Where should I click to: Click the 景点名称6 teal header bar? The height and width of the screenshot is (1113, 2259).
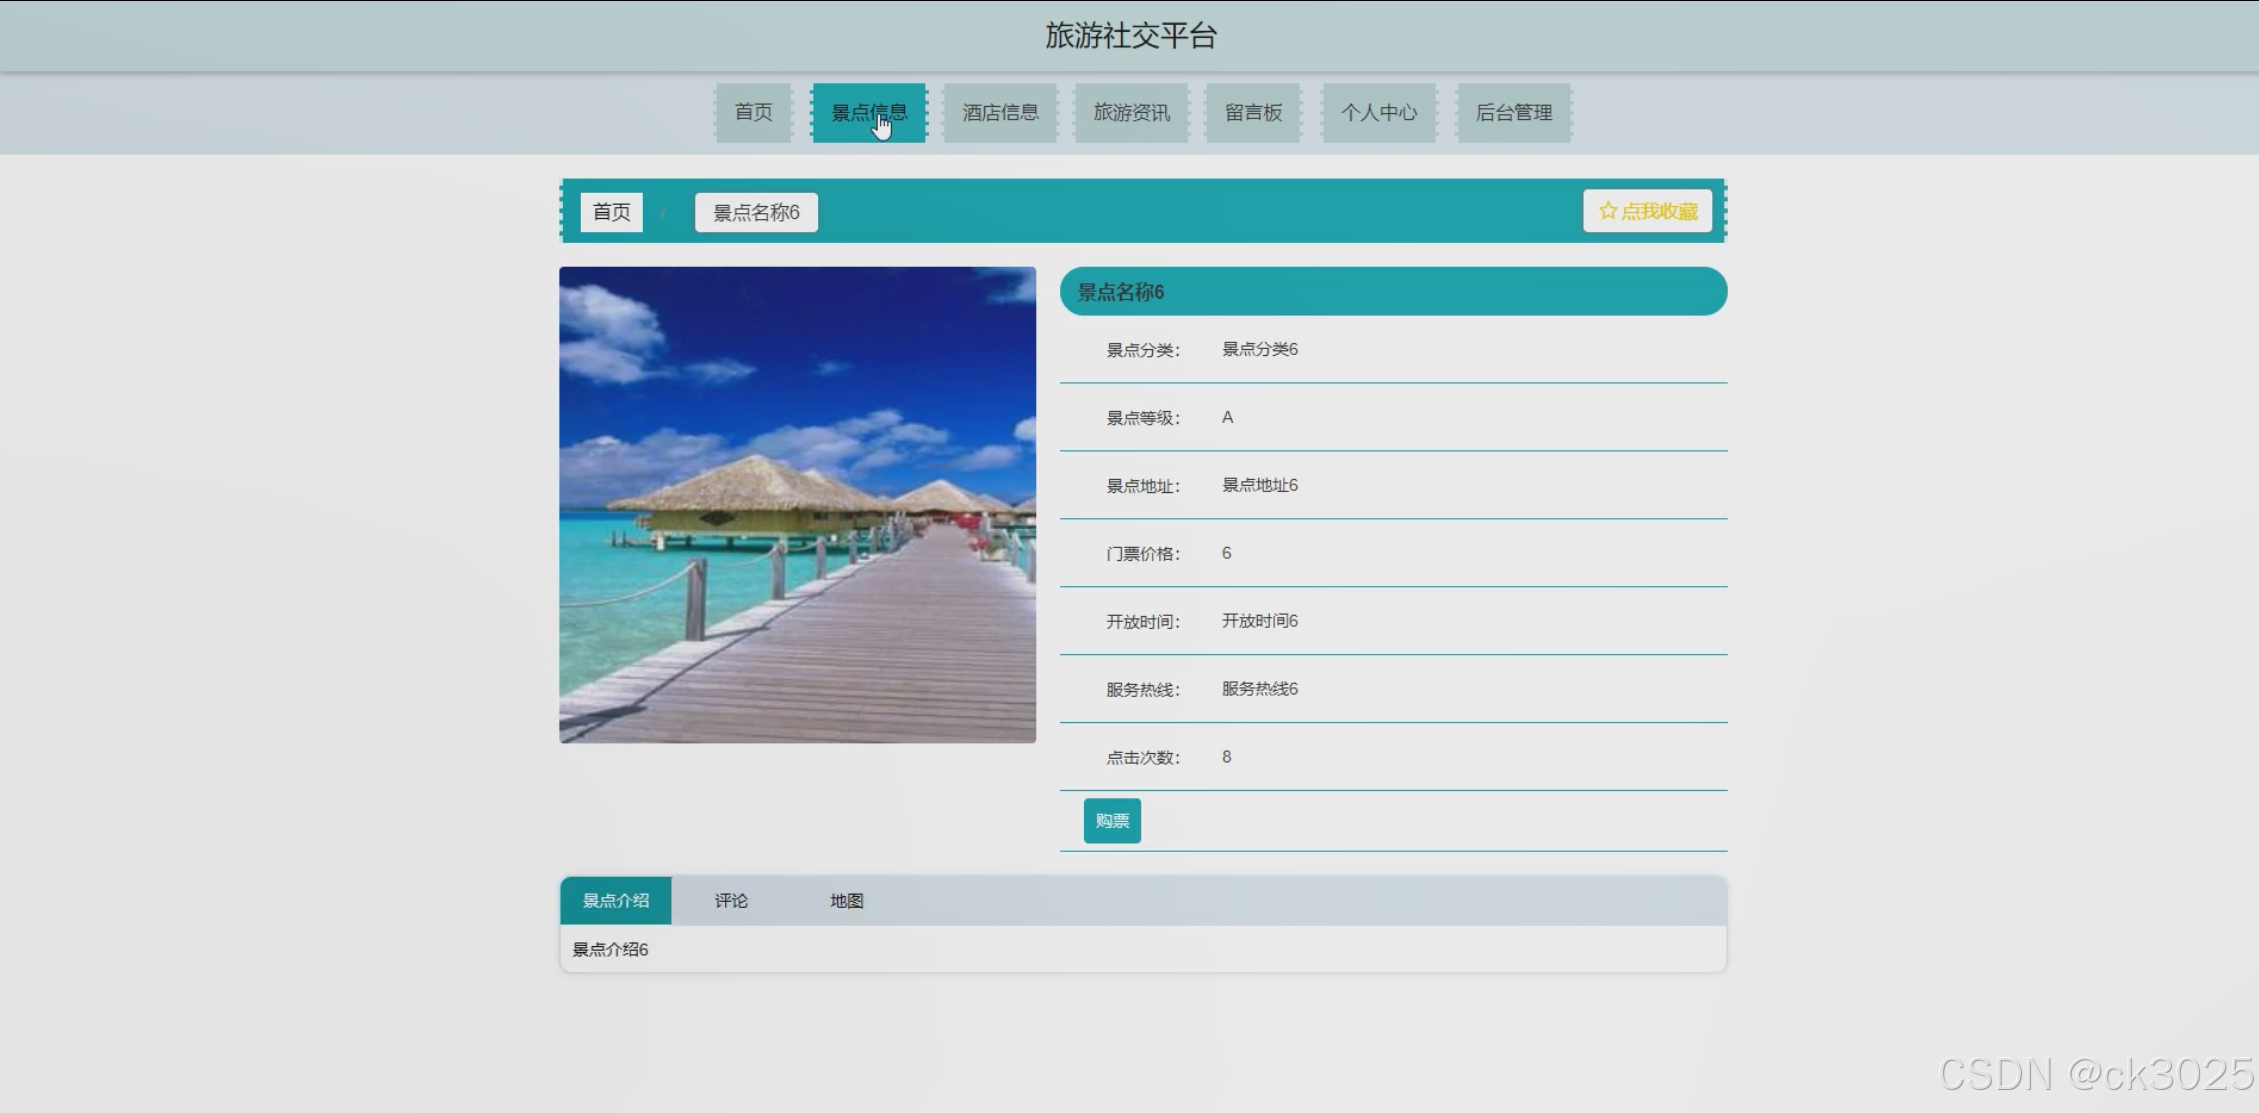1392,291
